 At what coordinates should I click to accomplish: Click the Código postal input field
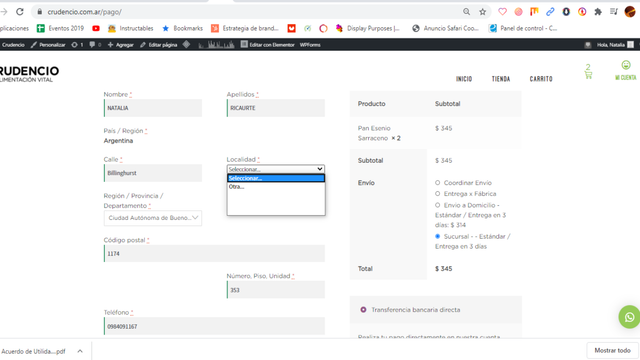[214, 253]
